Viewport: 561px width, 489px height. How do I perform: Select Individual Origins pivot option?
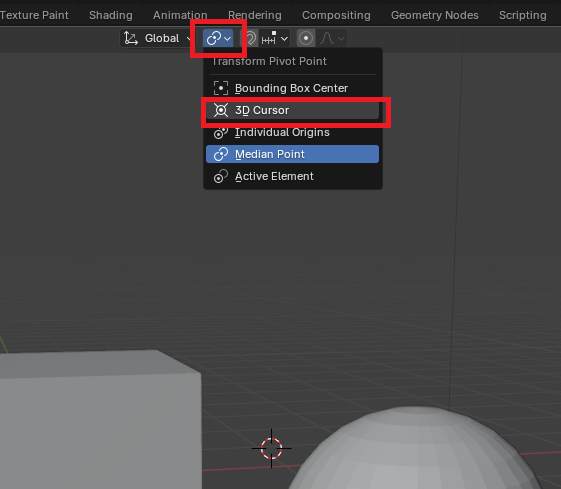tap(292, 132)
